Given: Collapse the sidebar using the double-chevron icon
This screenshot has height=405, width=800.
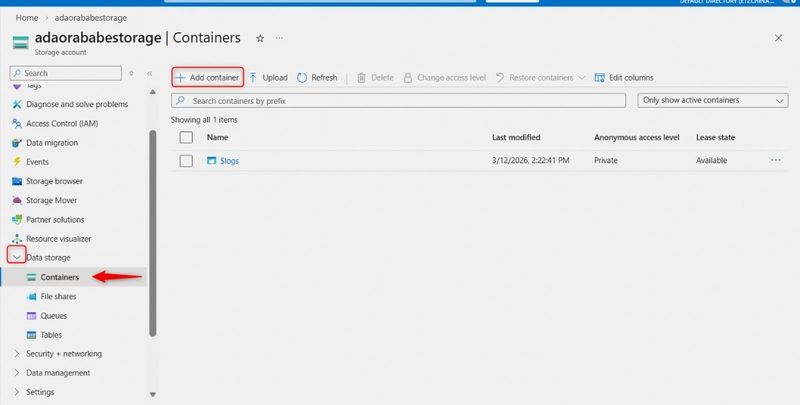Looking at the screenshot, I should 149,73.
